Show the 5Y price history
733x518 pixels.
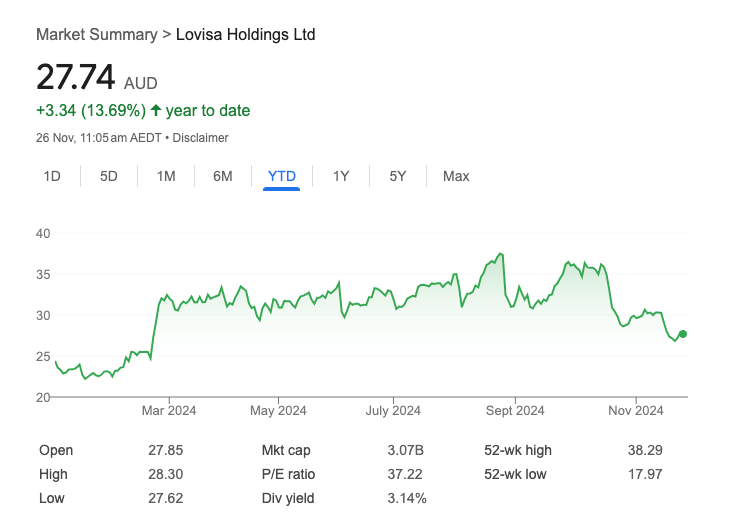pyautogui.click(x=398, y=176)
